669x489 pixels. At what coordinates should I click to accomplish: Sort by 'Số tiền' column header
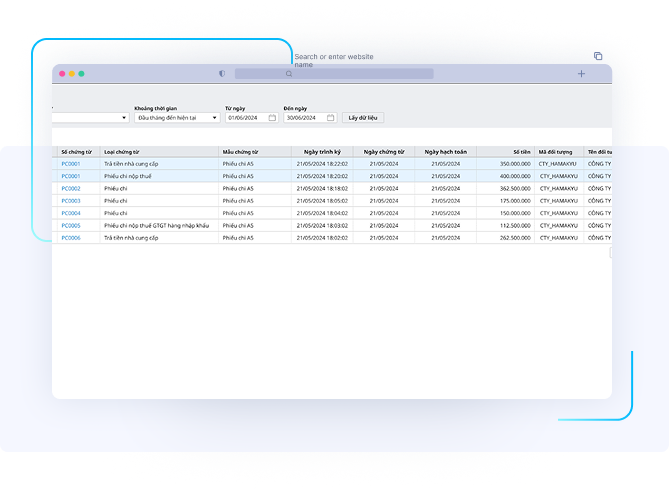tap(516, 151)
